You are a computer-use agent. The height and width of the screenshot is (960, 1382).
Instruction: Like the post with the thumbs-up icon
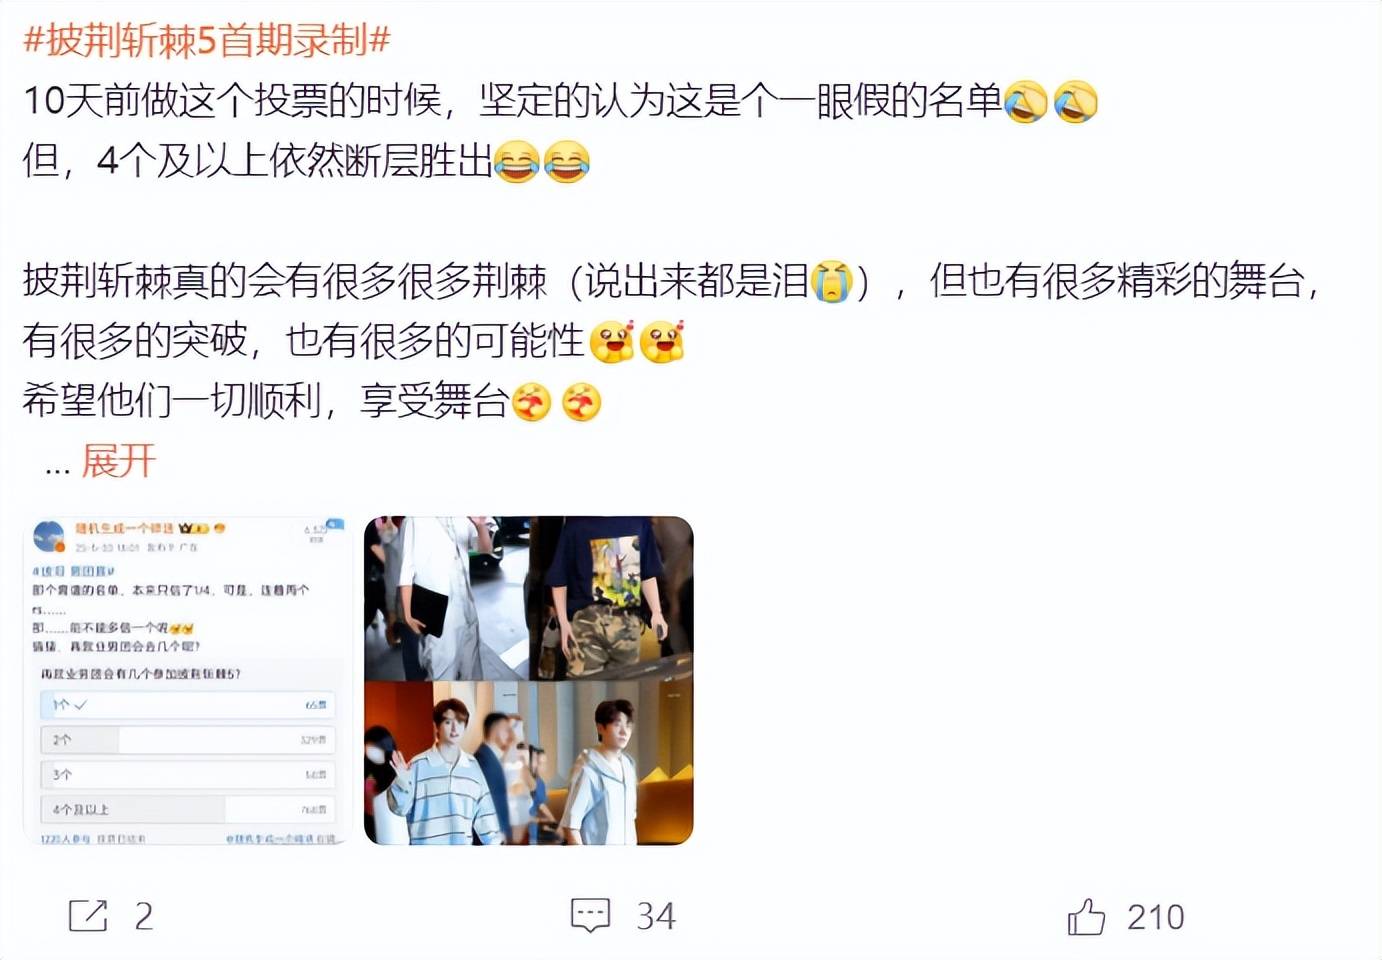[x=1086, y=916]
